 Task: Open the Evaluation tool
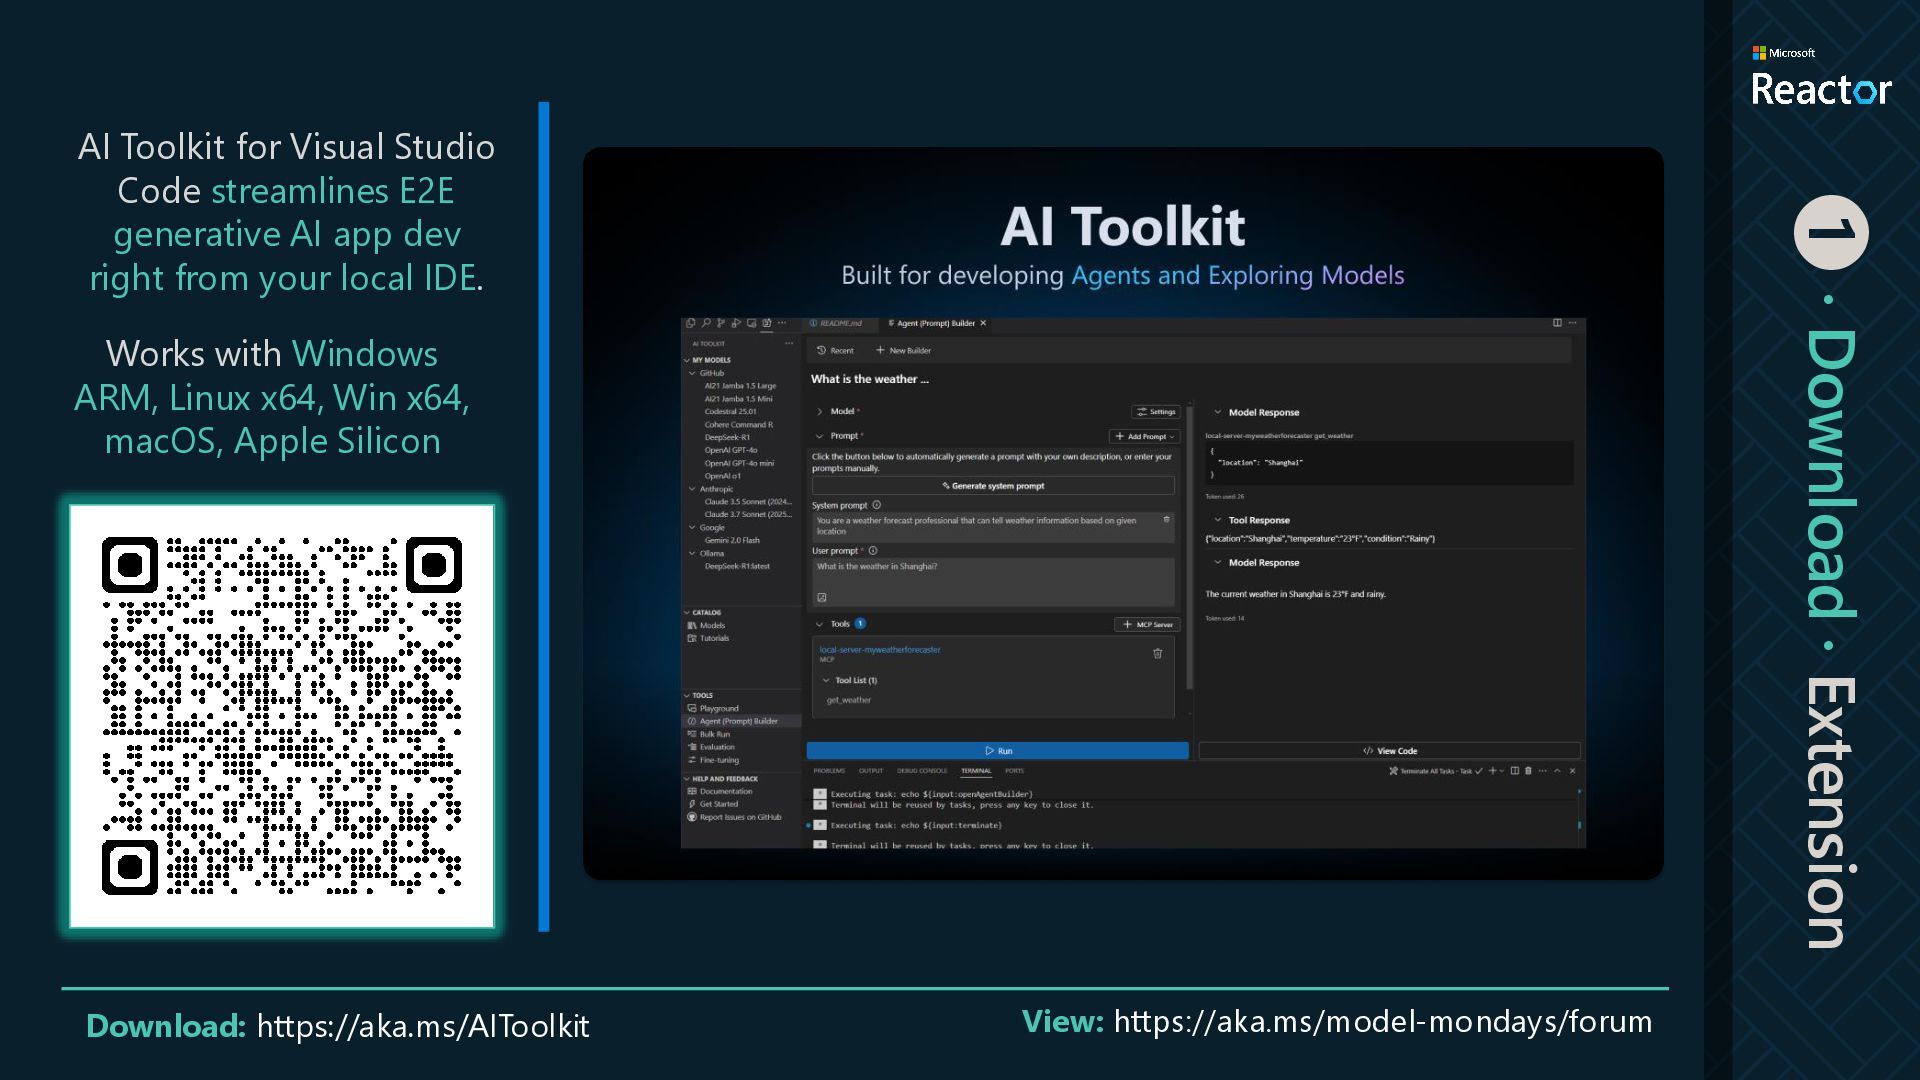pos(711,747)
